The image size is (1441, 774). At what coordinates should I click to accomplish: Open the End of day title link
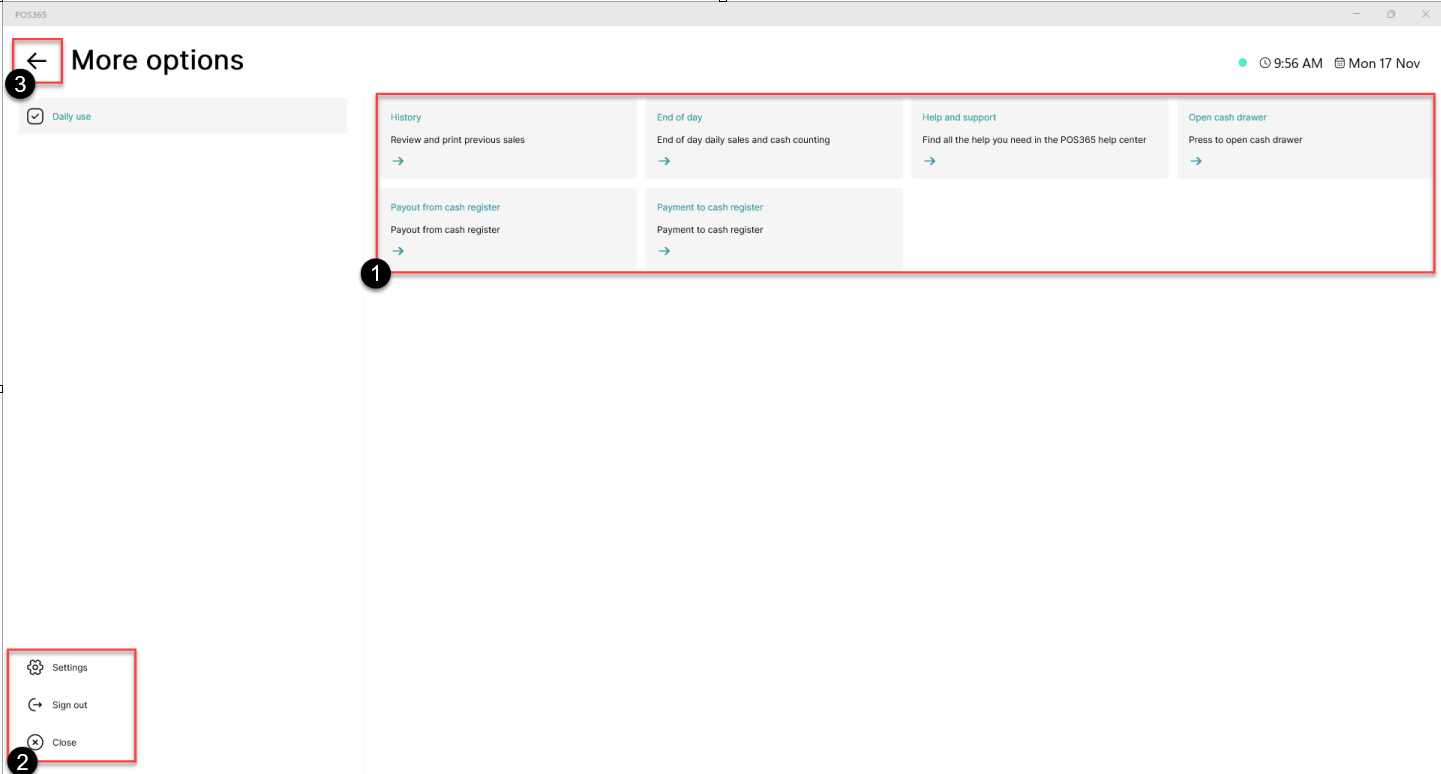(680, 117)
